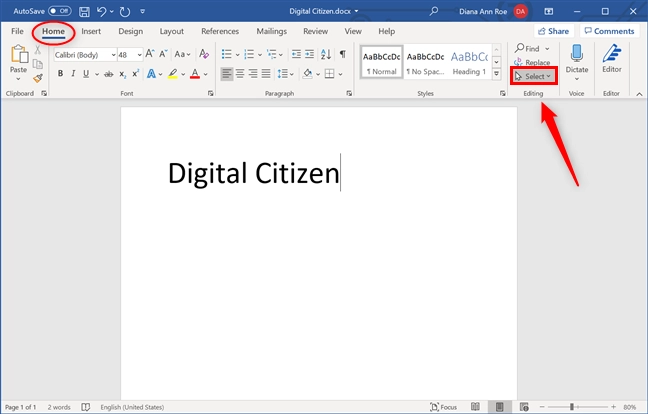Screen dimensions: 648x414
Task: Click the Page 1 of 1 status
Action: click(x=21, y=407)
